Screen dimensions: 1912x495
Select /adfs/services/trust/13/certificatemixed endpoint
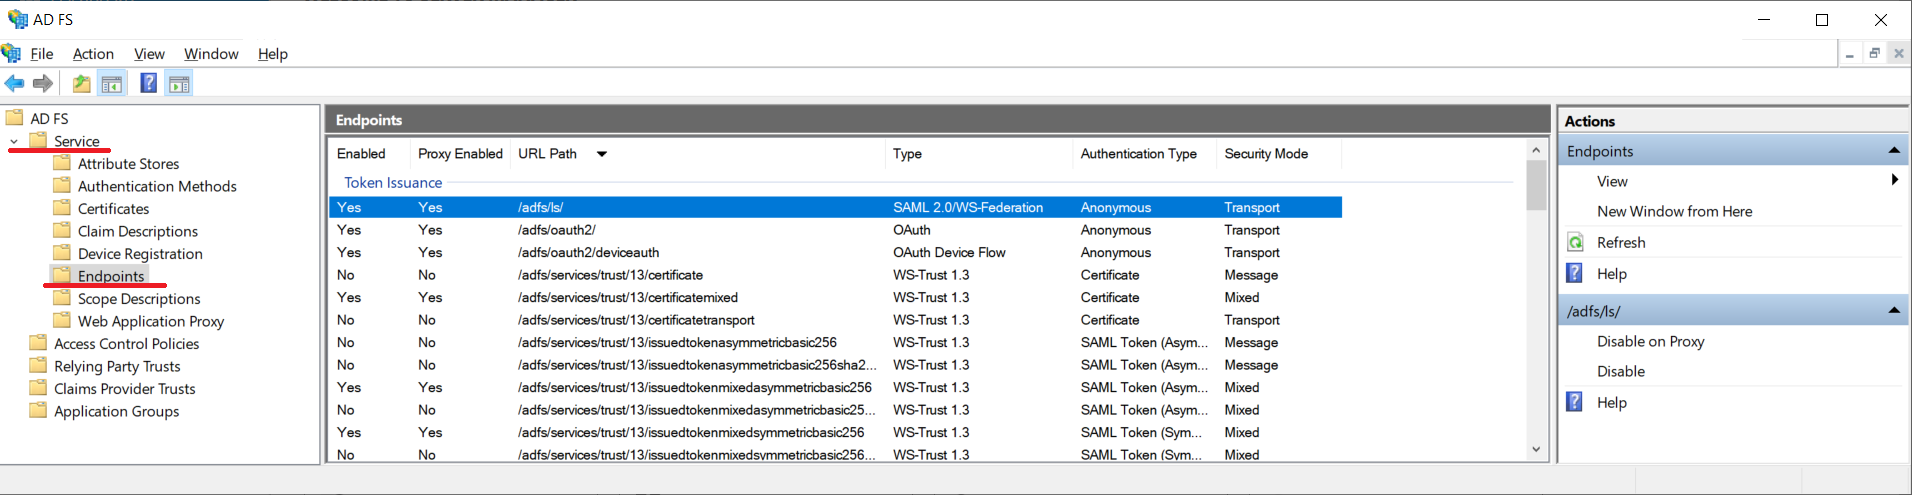835,297
